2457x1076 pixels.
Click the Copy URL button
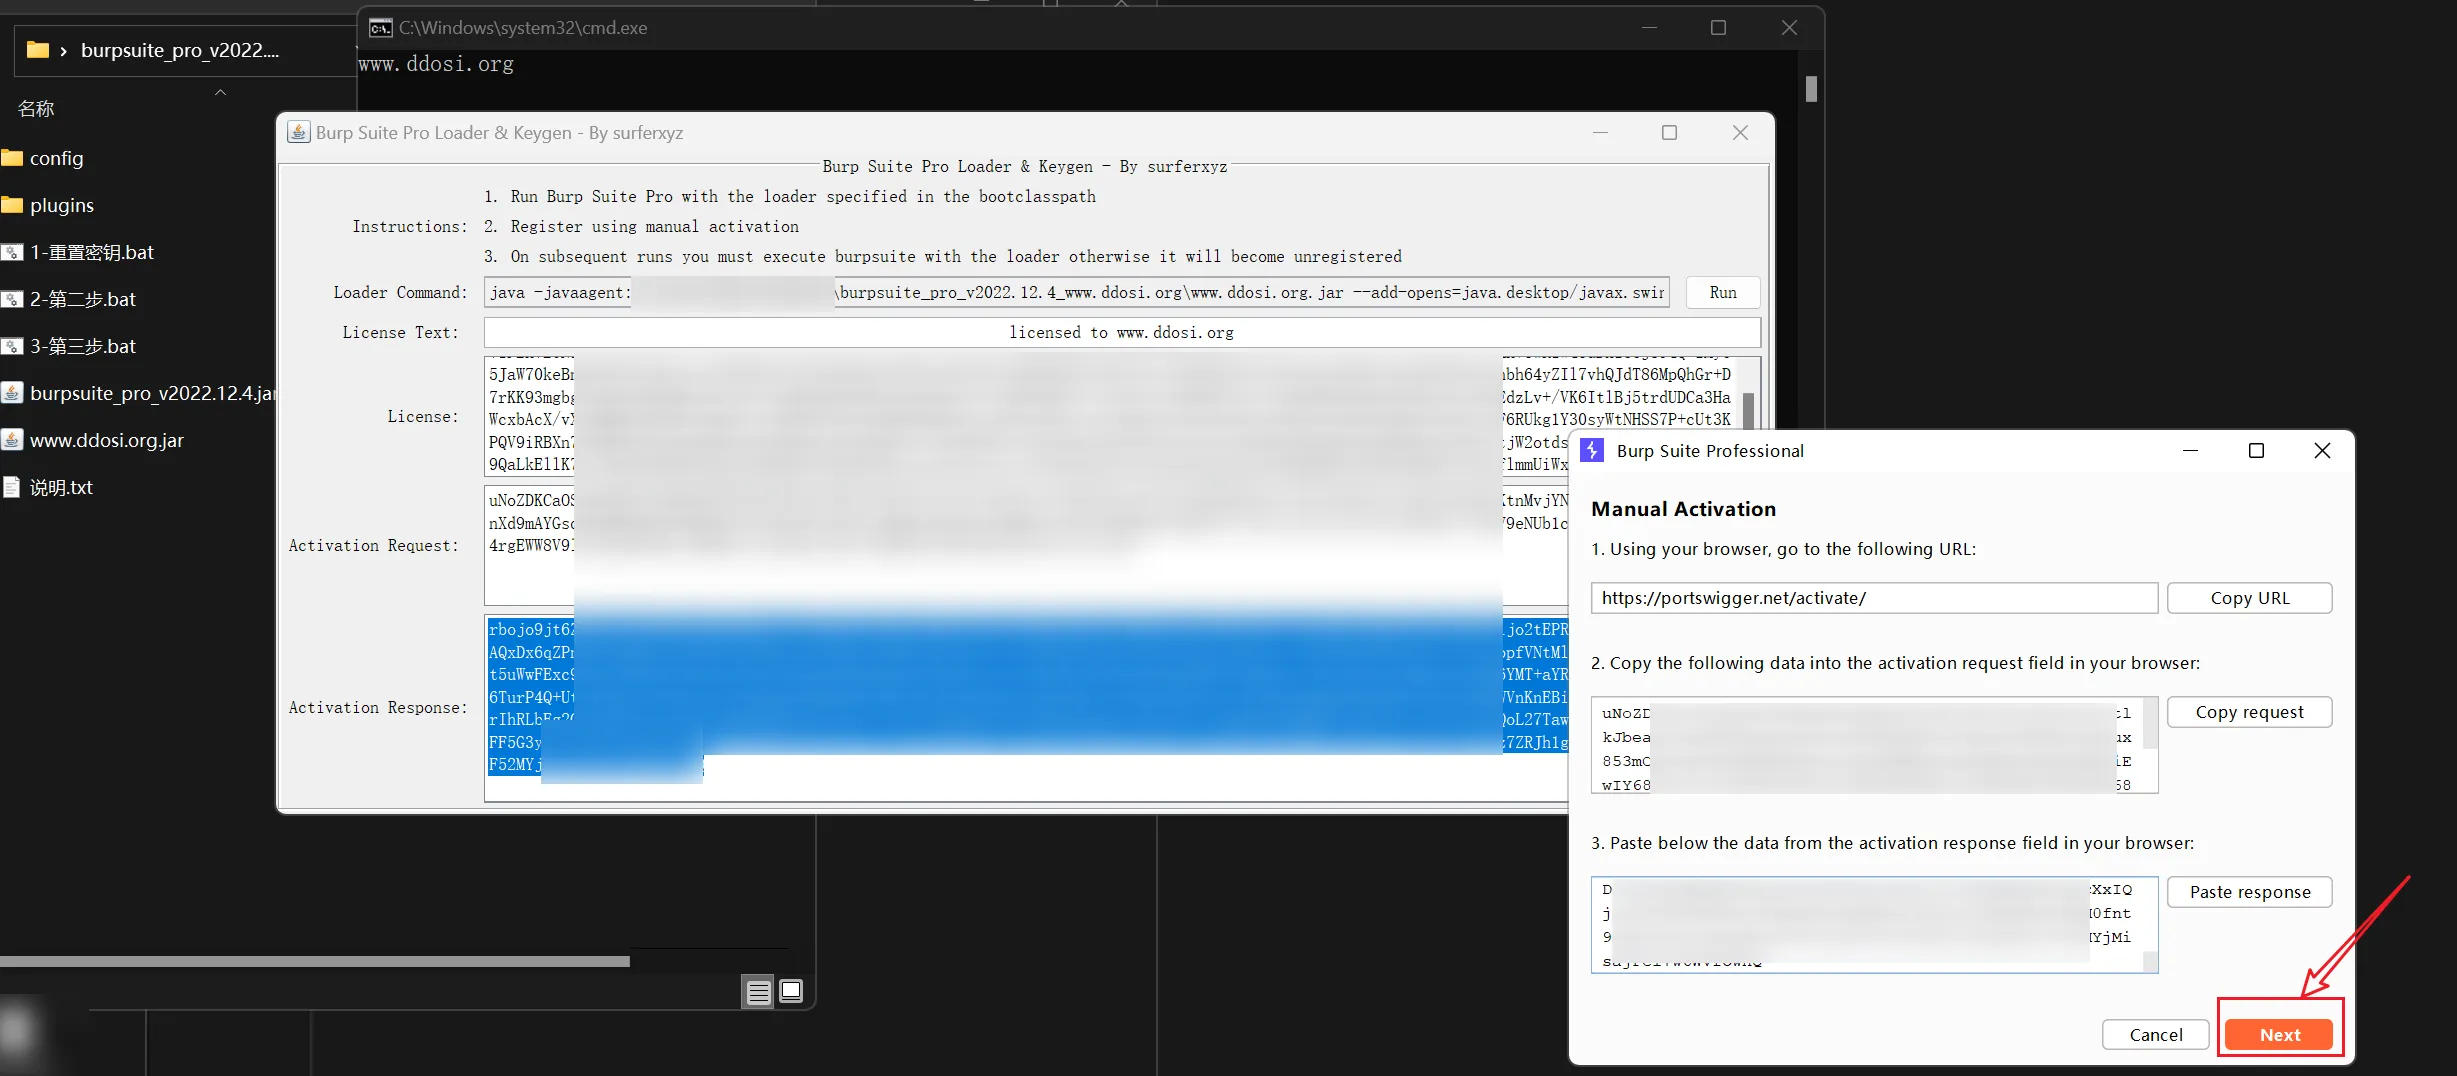(2249, 598)
